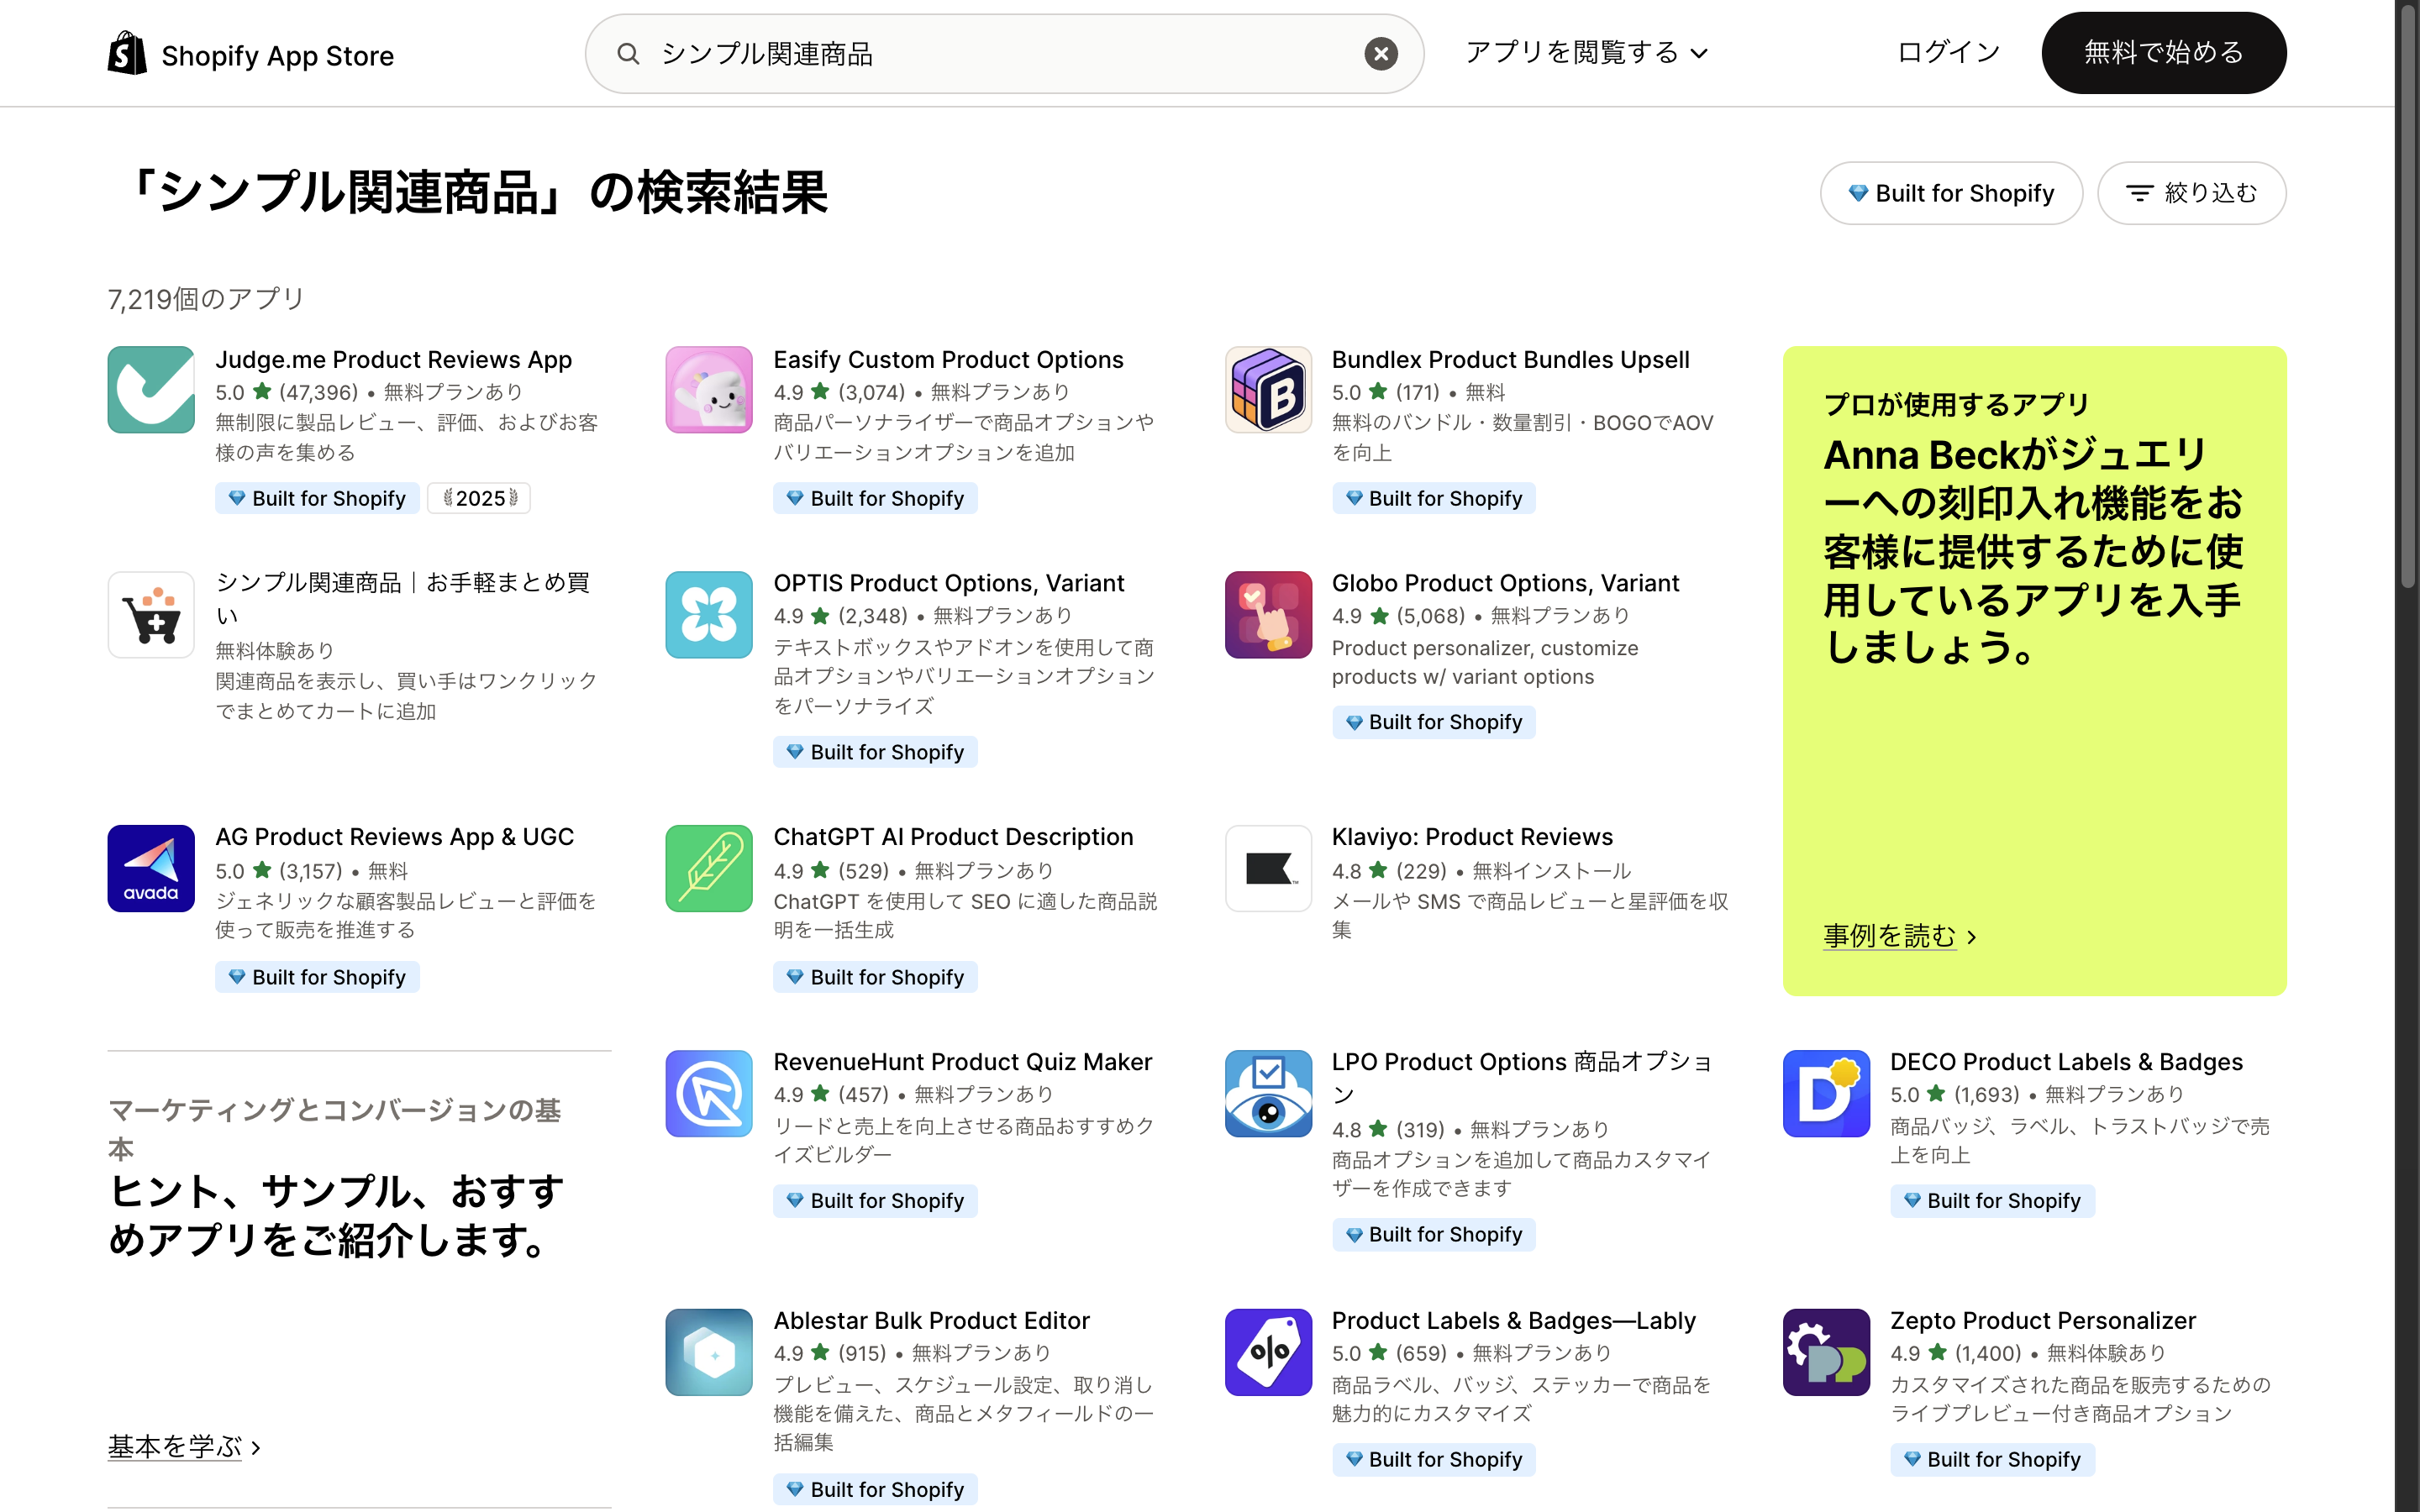2420x1512 pixels.
Task: Click the 無料で始める button
Action: pos(2163,52)
